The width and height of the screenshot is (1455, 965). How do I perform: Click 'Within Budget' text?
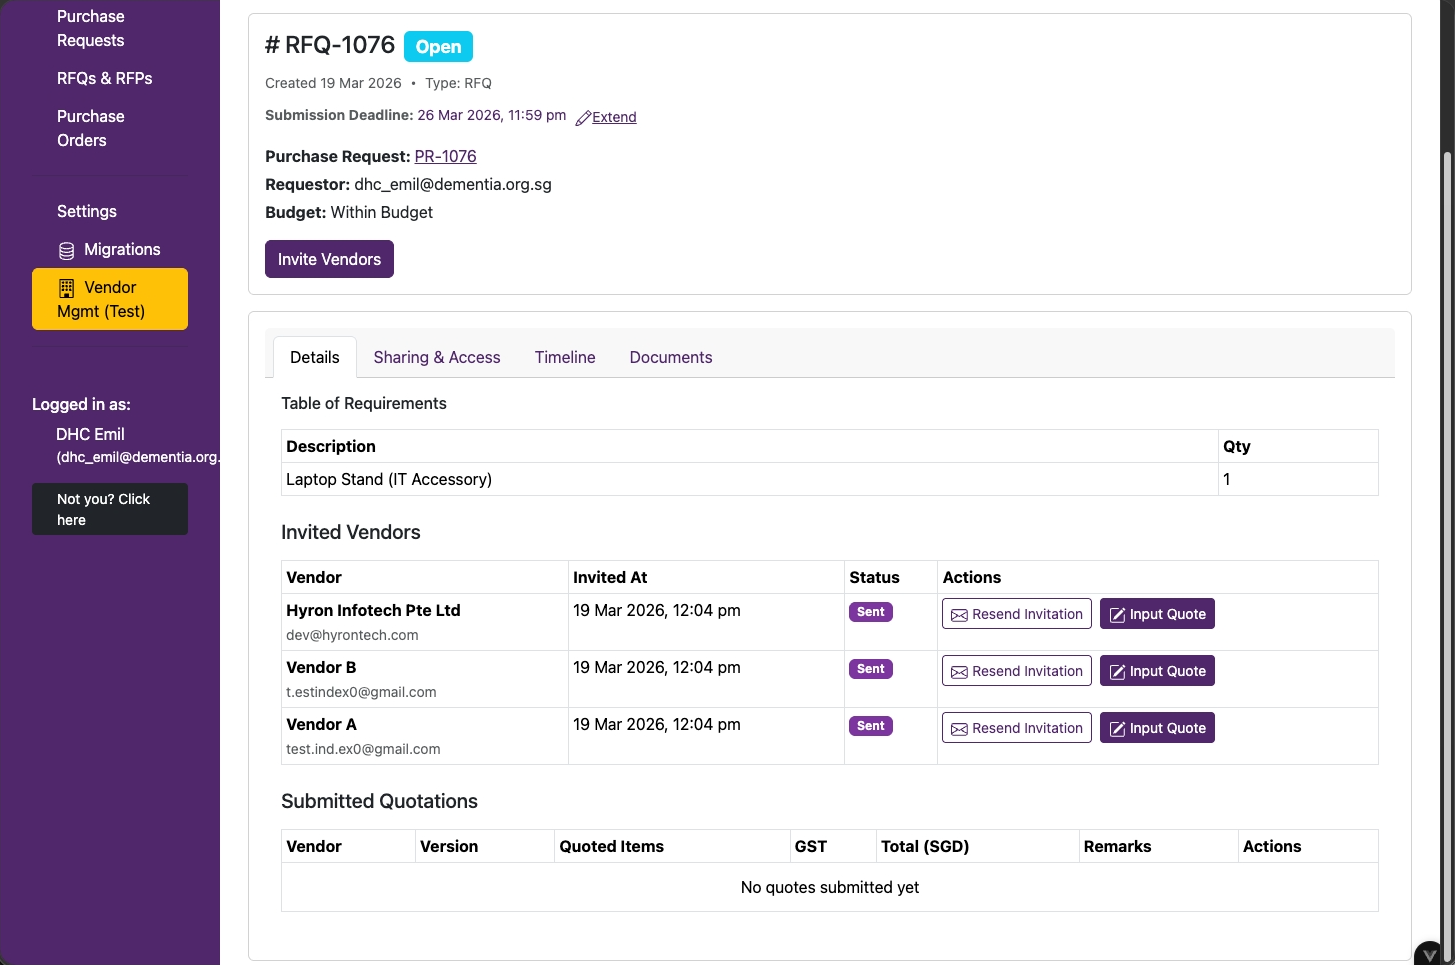(x=382, y=212)
